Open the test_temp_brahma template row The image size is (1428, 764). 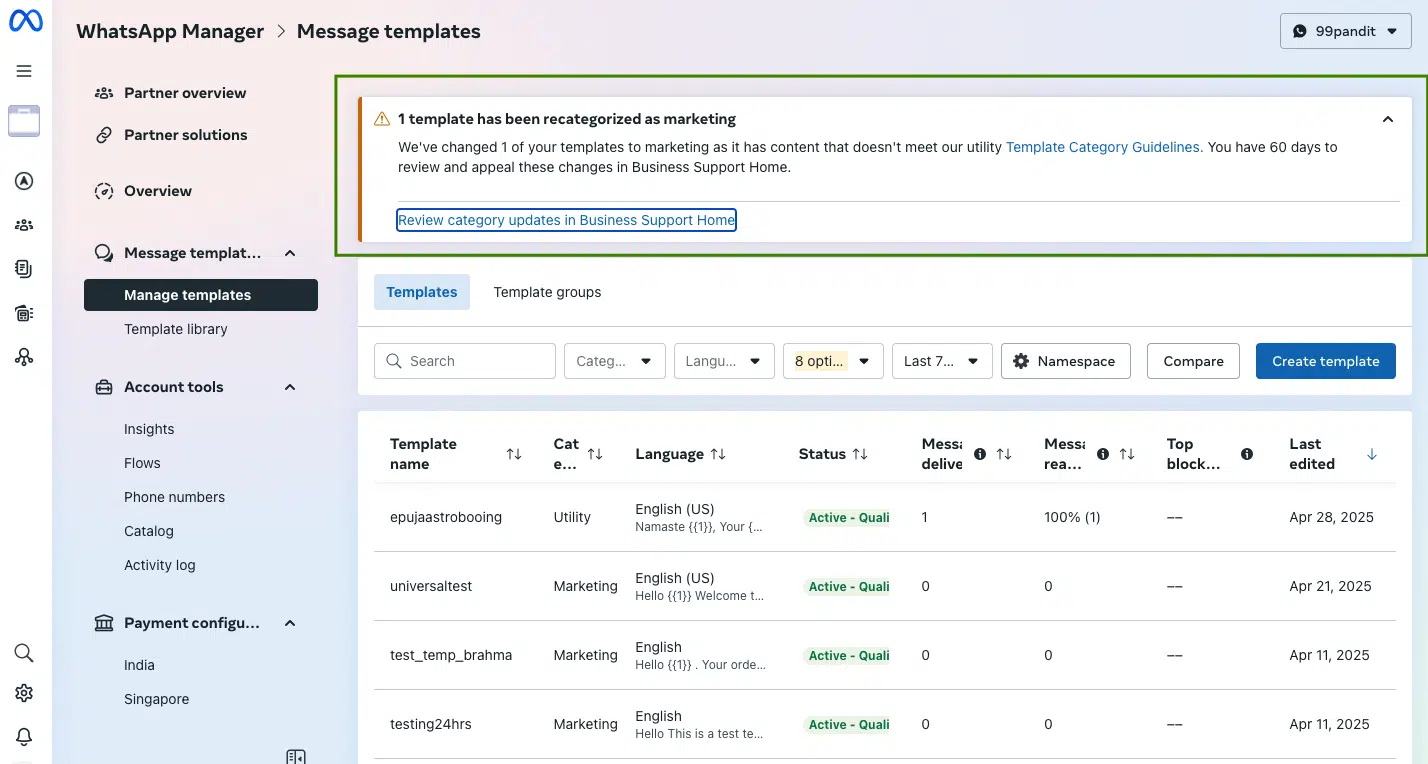pyautogui.click(x=885, y=655)
